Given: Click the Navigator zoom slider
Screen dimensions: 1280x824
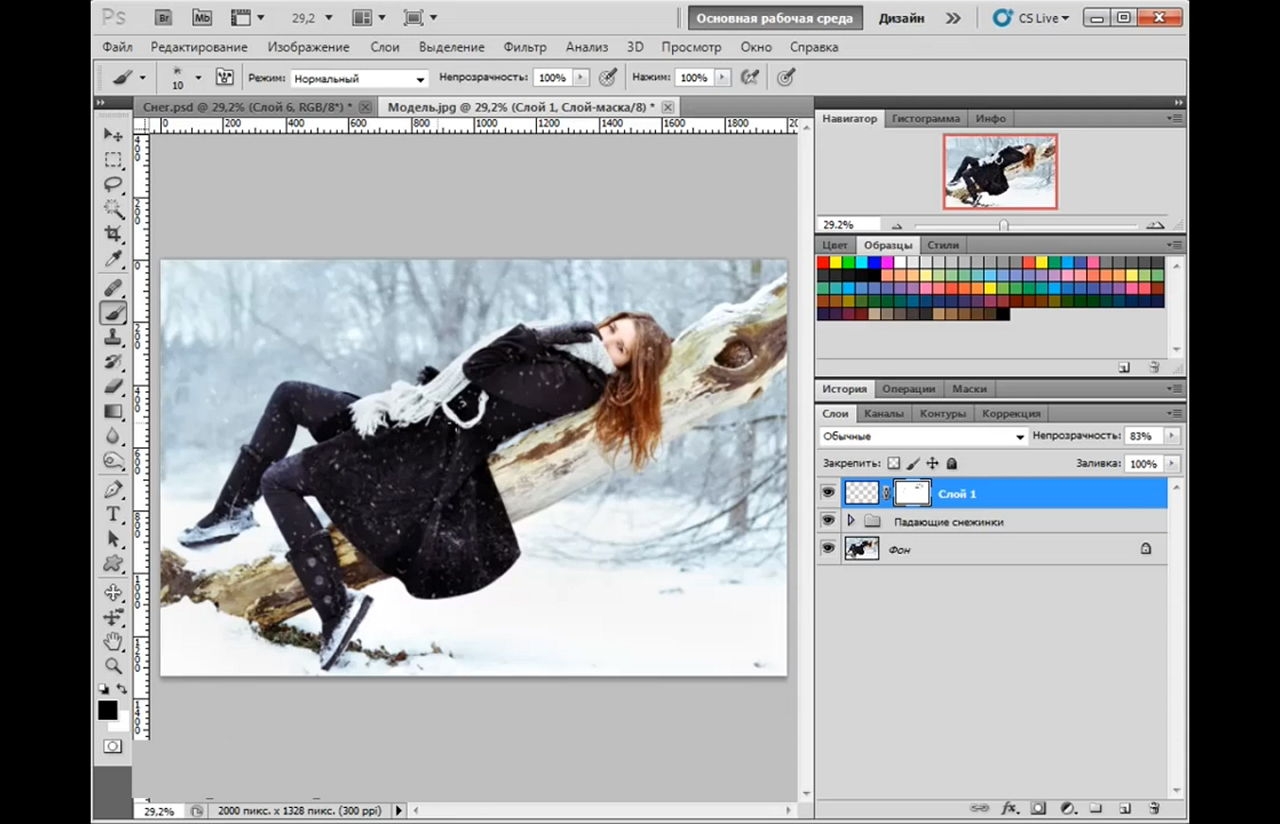Looking at the screenshot, I should pos(1003,225).
